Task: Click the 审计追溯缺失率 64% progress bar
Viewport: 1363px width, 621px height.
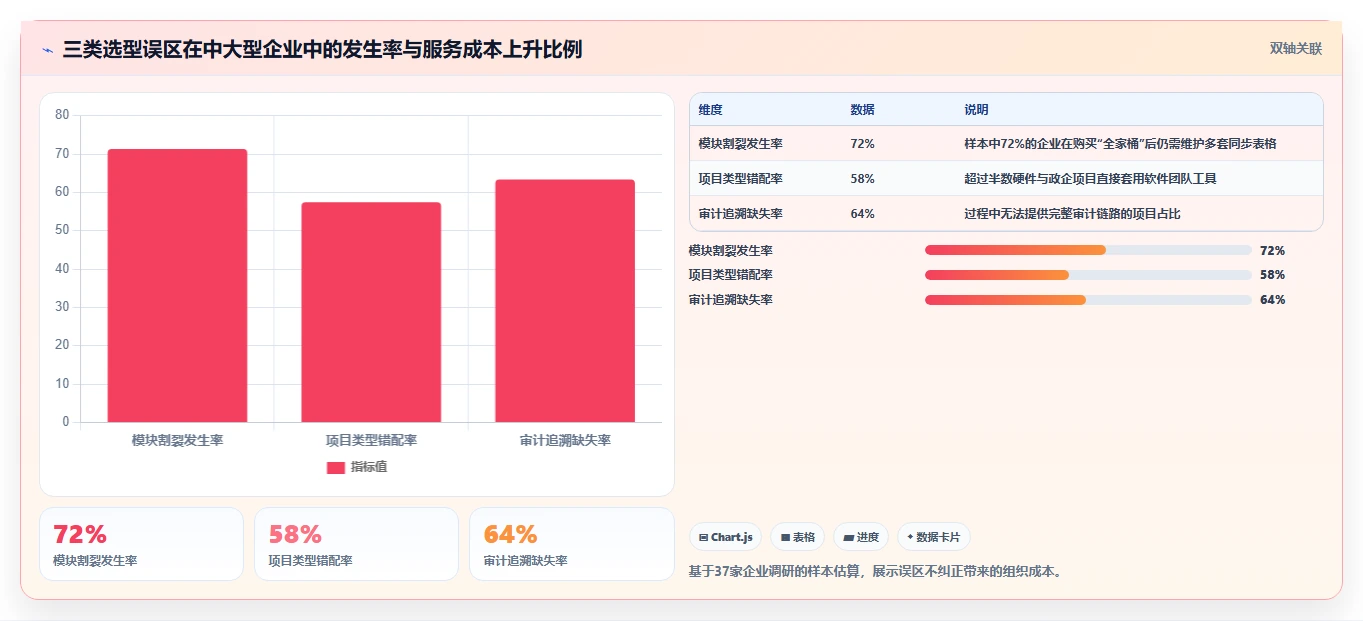Action: [1088, 300]
